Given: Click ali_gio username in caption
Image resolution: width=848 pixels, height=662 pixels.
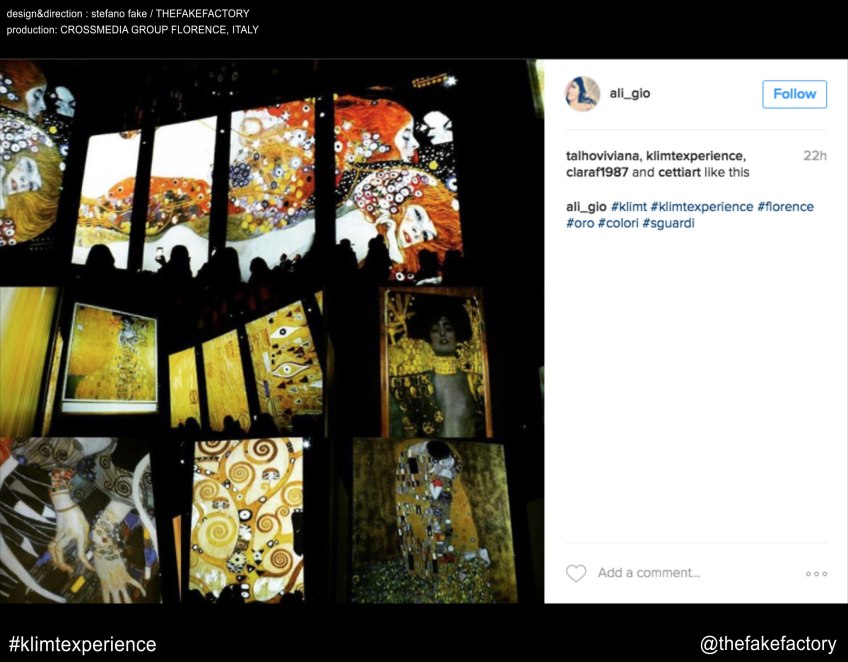Looking at the screenshot, I should point(586,207).
